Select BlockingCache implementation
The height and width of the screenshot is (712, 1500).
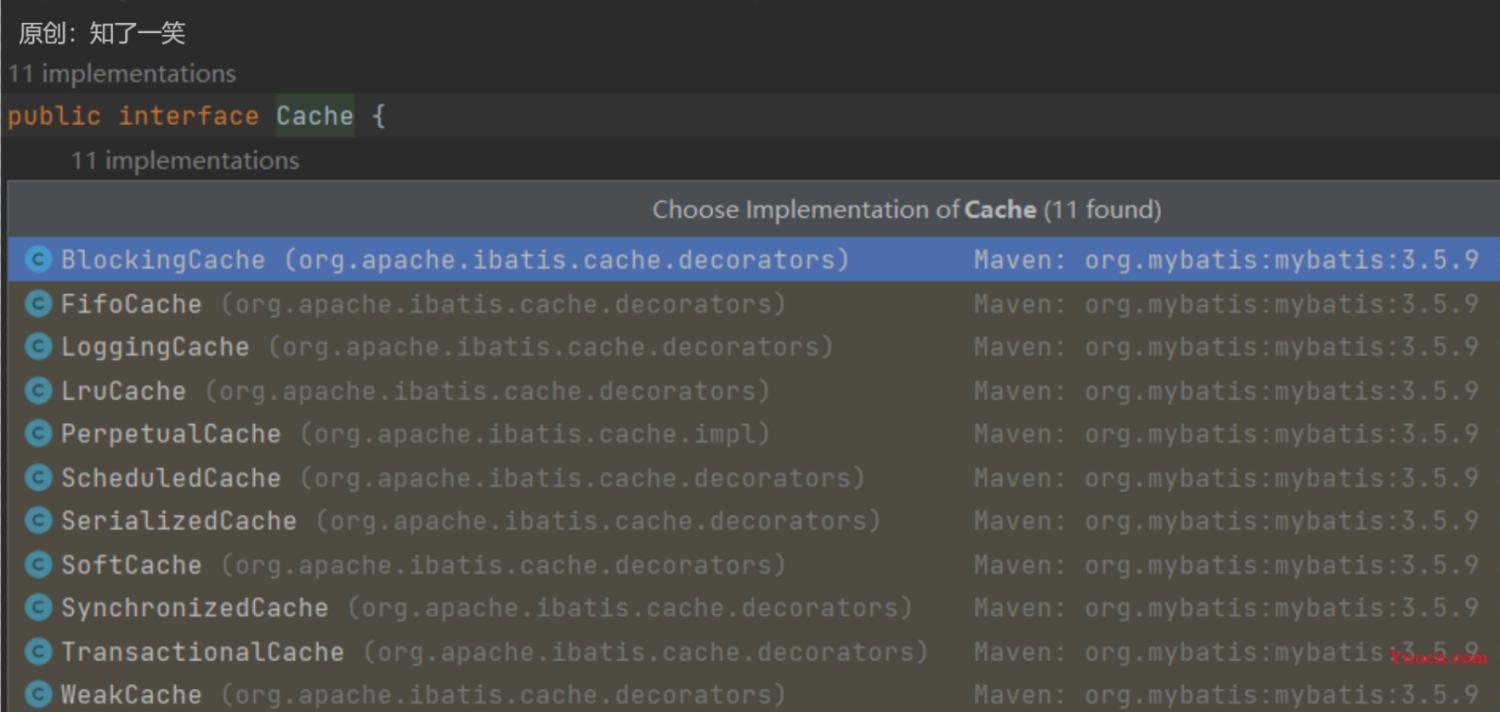pyautogui.click(x=754, y=260)
